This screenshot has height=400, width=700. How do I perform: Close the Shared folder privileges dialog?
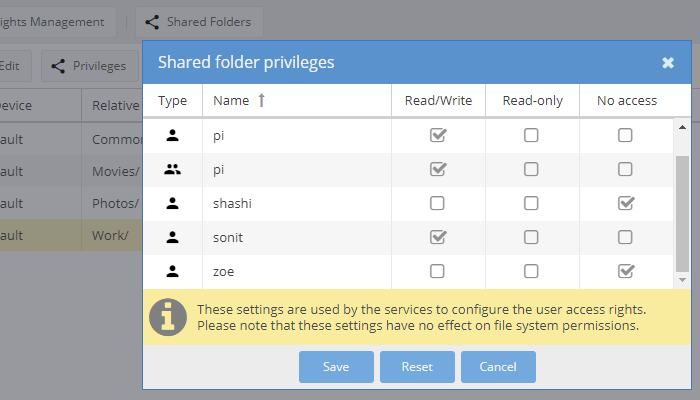668,63
